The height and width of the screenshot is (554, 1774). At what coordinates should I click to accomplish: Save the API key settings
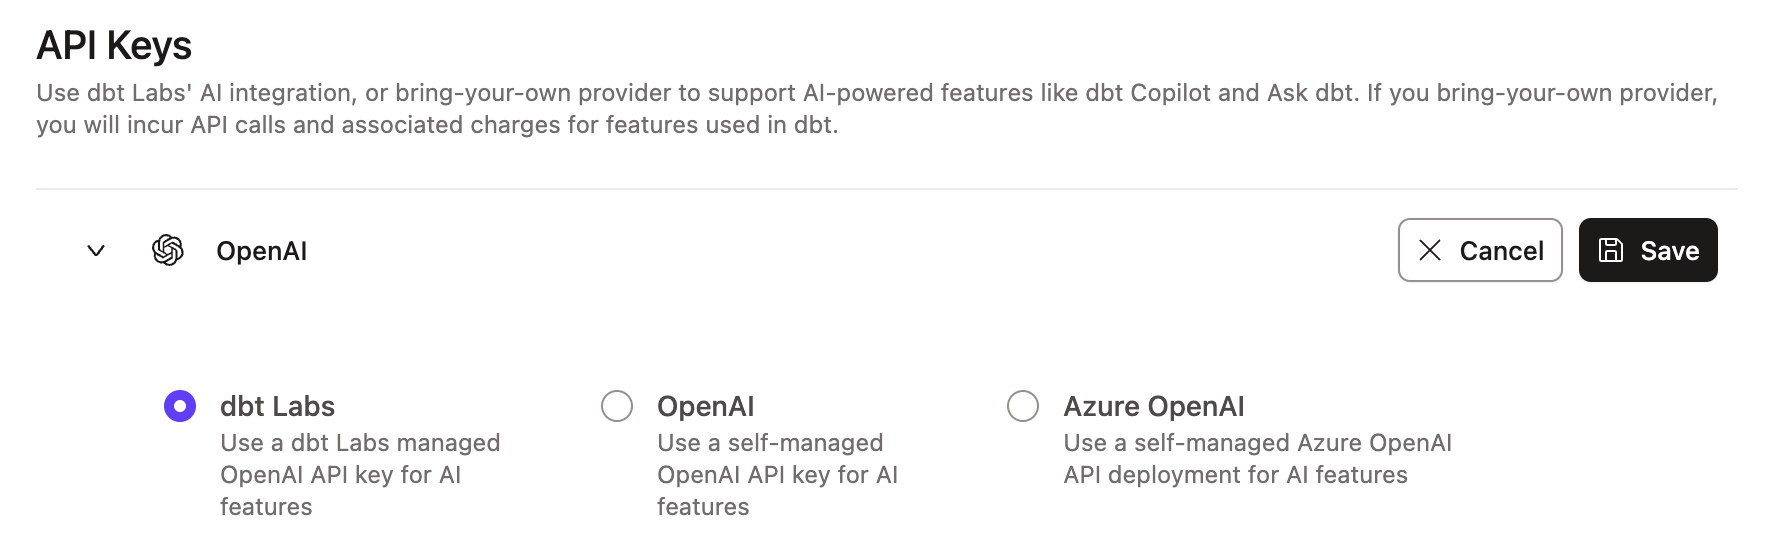click(x=1647, y=250)
